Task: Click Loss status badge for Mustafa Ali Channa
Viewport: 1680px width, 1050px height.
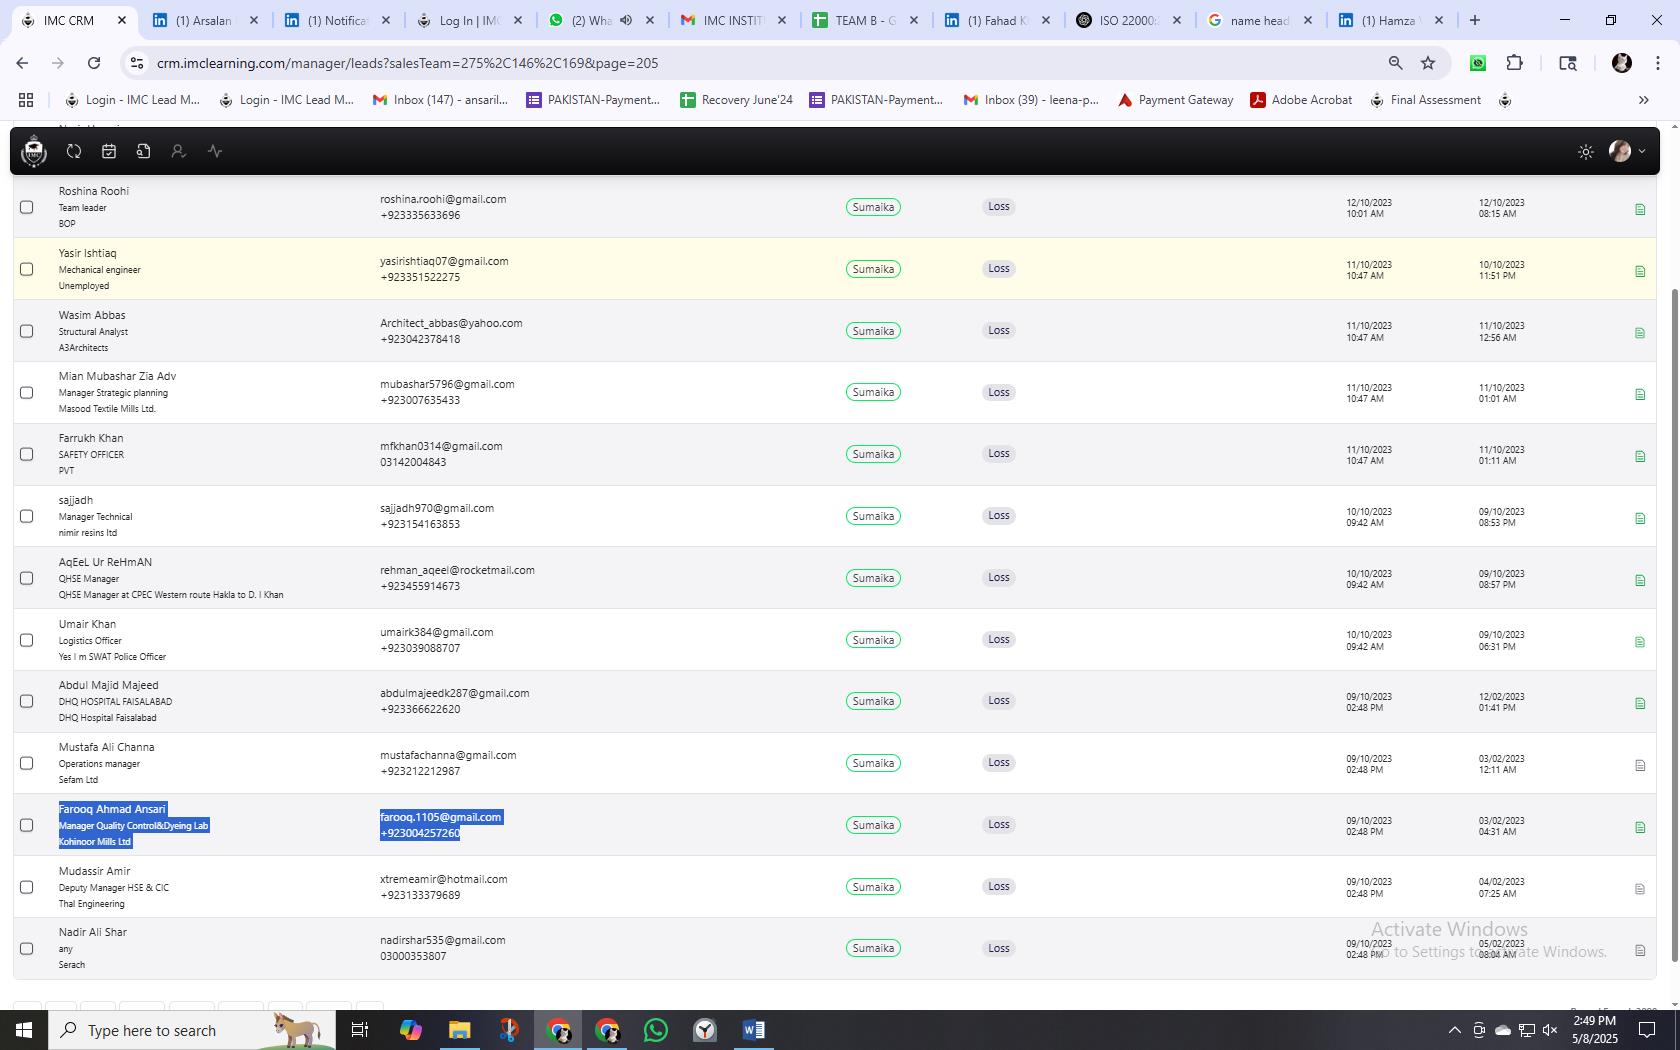Action: pos(999,763)
